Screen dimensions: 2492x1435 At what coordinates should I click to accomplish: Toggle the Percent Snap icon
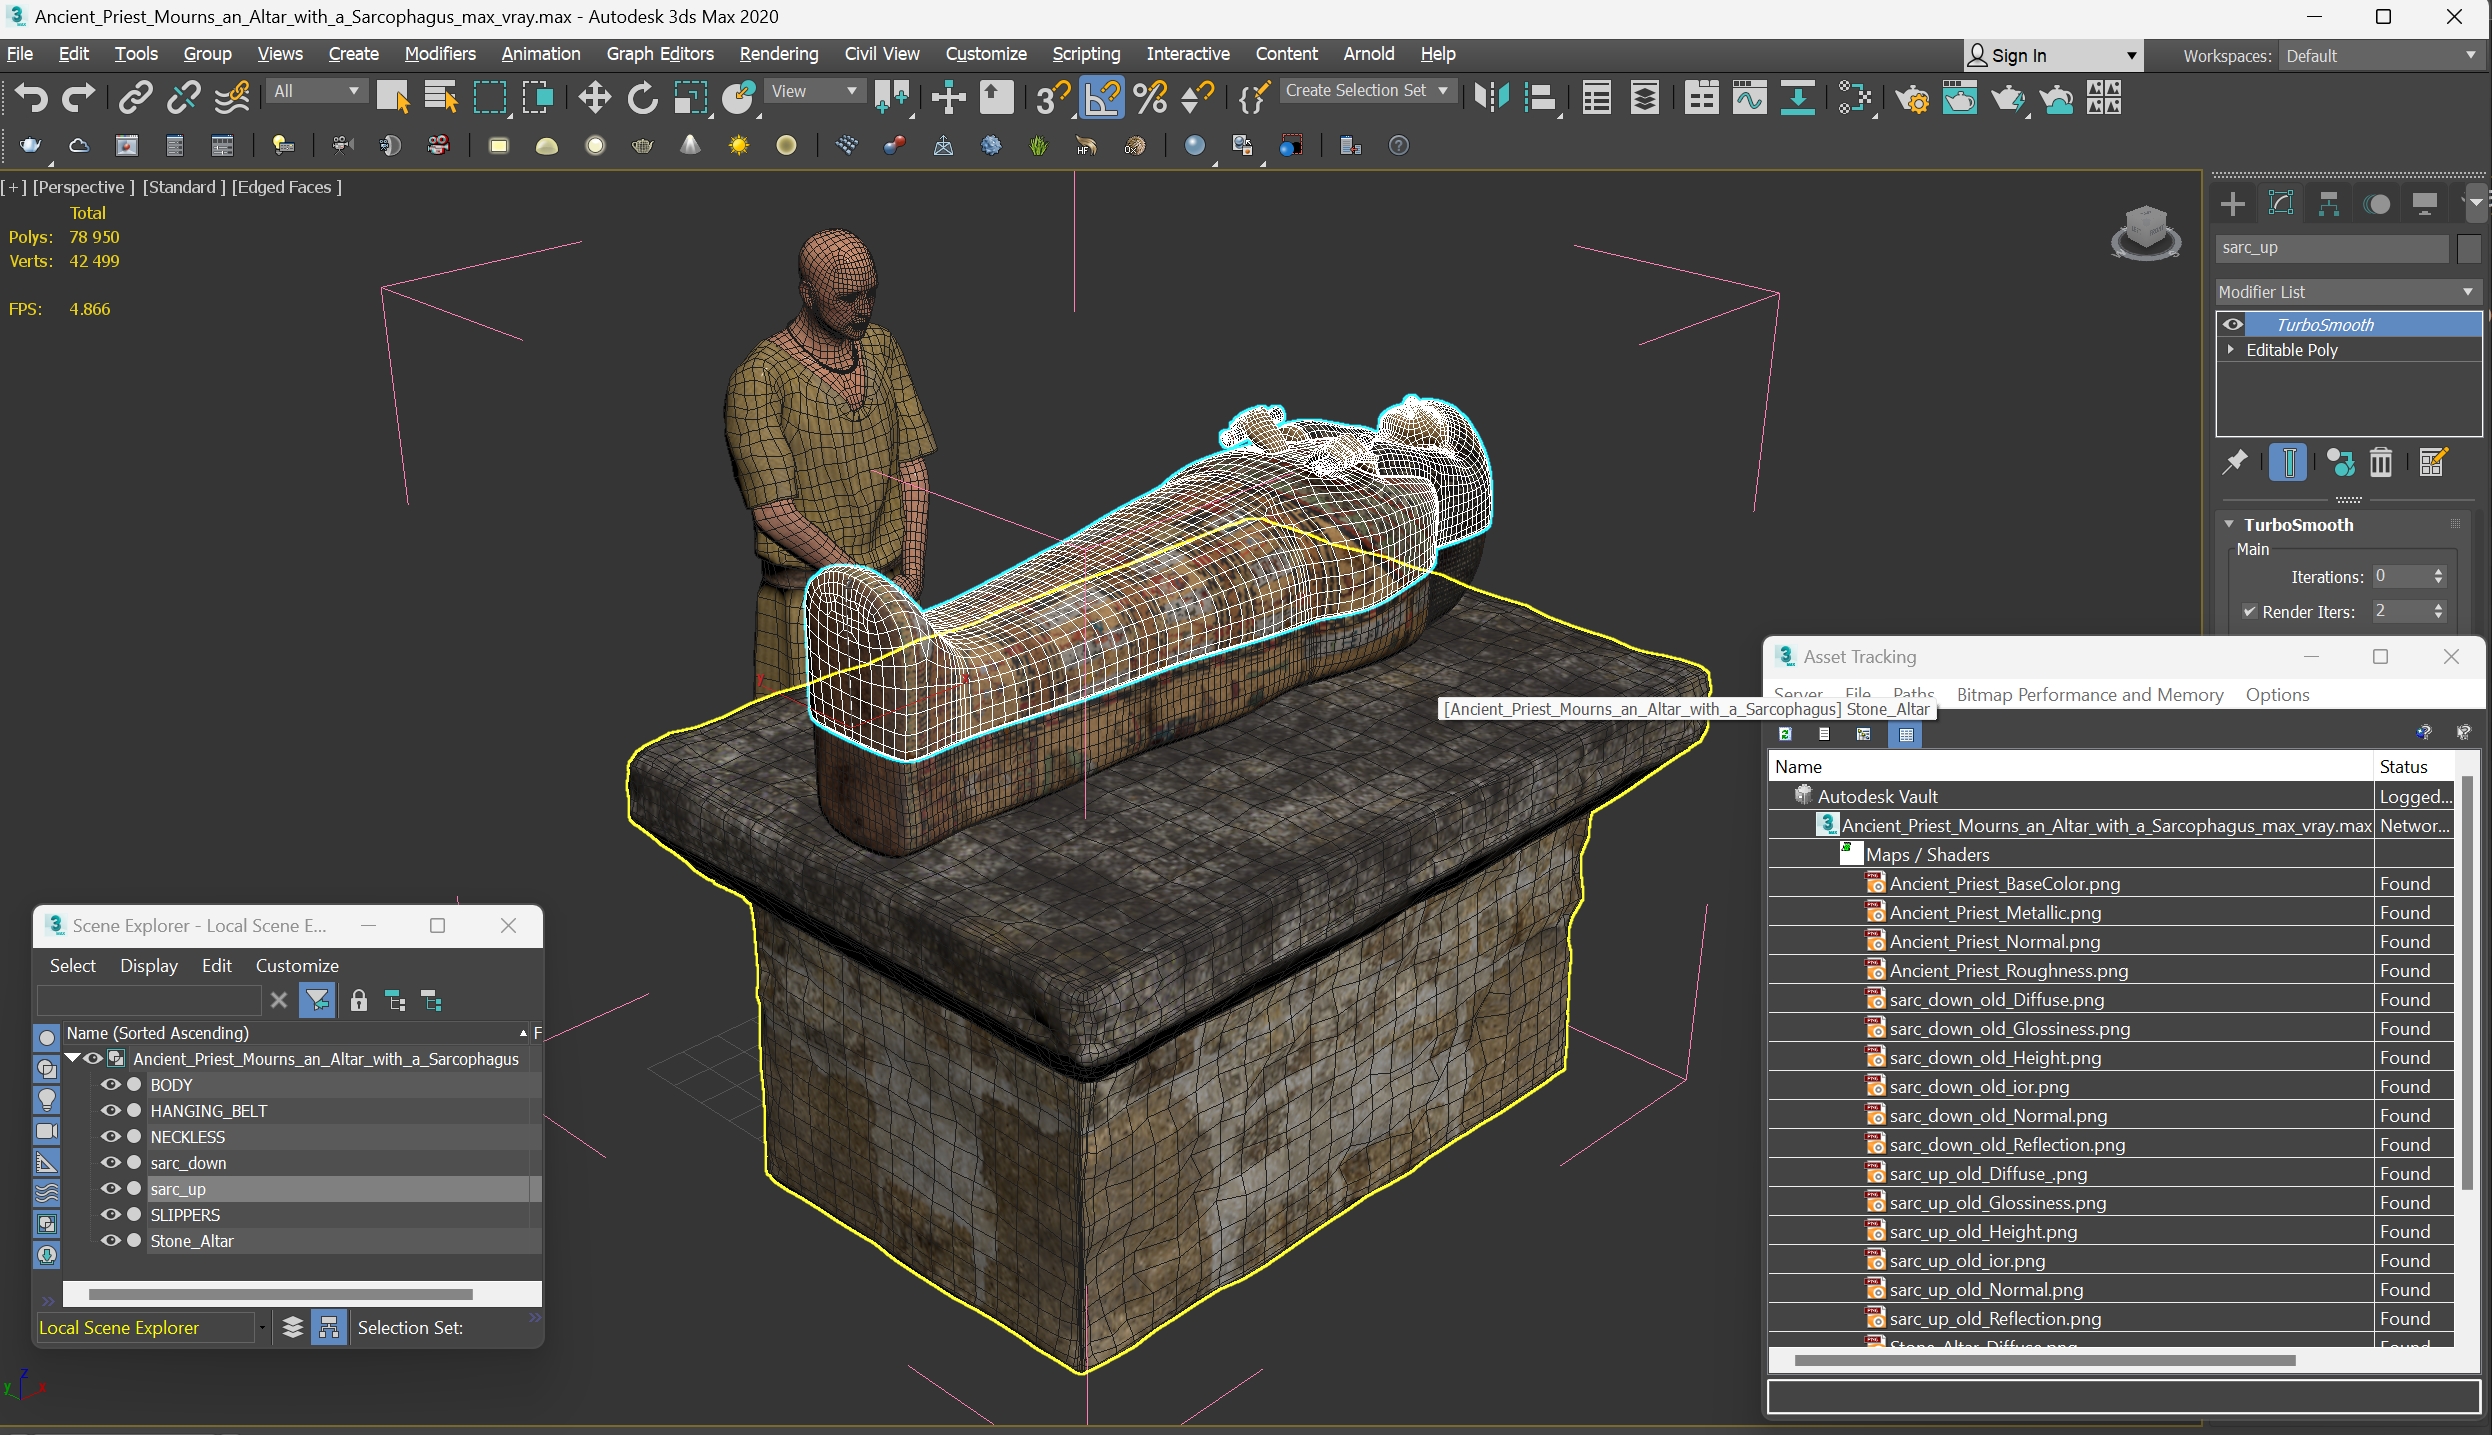point(1150,98)
